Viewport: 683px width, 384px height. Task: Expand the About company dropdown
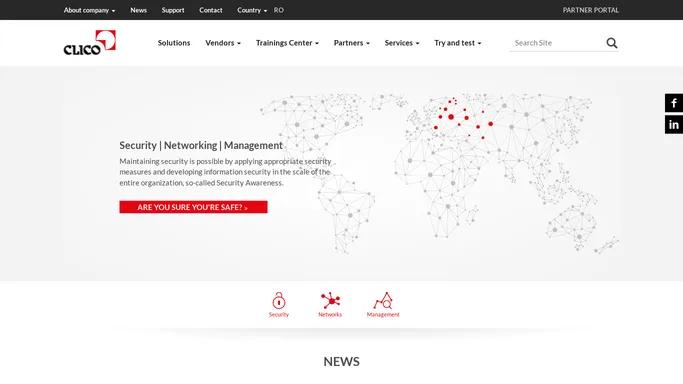click(x=89, y=10)
